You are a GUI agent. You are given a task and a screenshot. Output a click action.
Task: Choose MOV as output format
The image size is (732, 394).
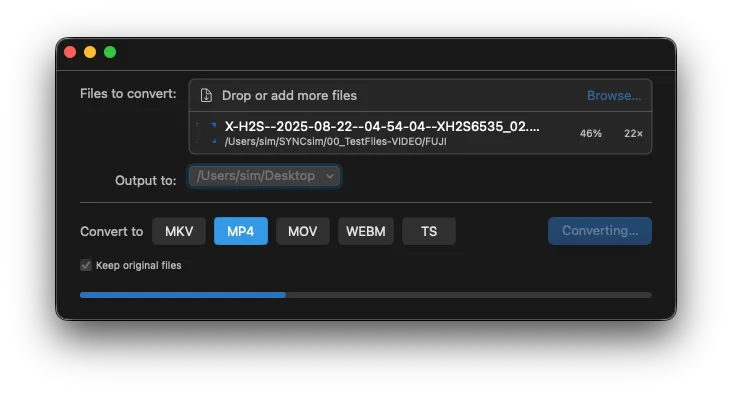tap(303, 231)
